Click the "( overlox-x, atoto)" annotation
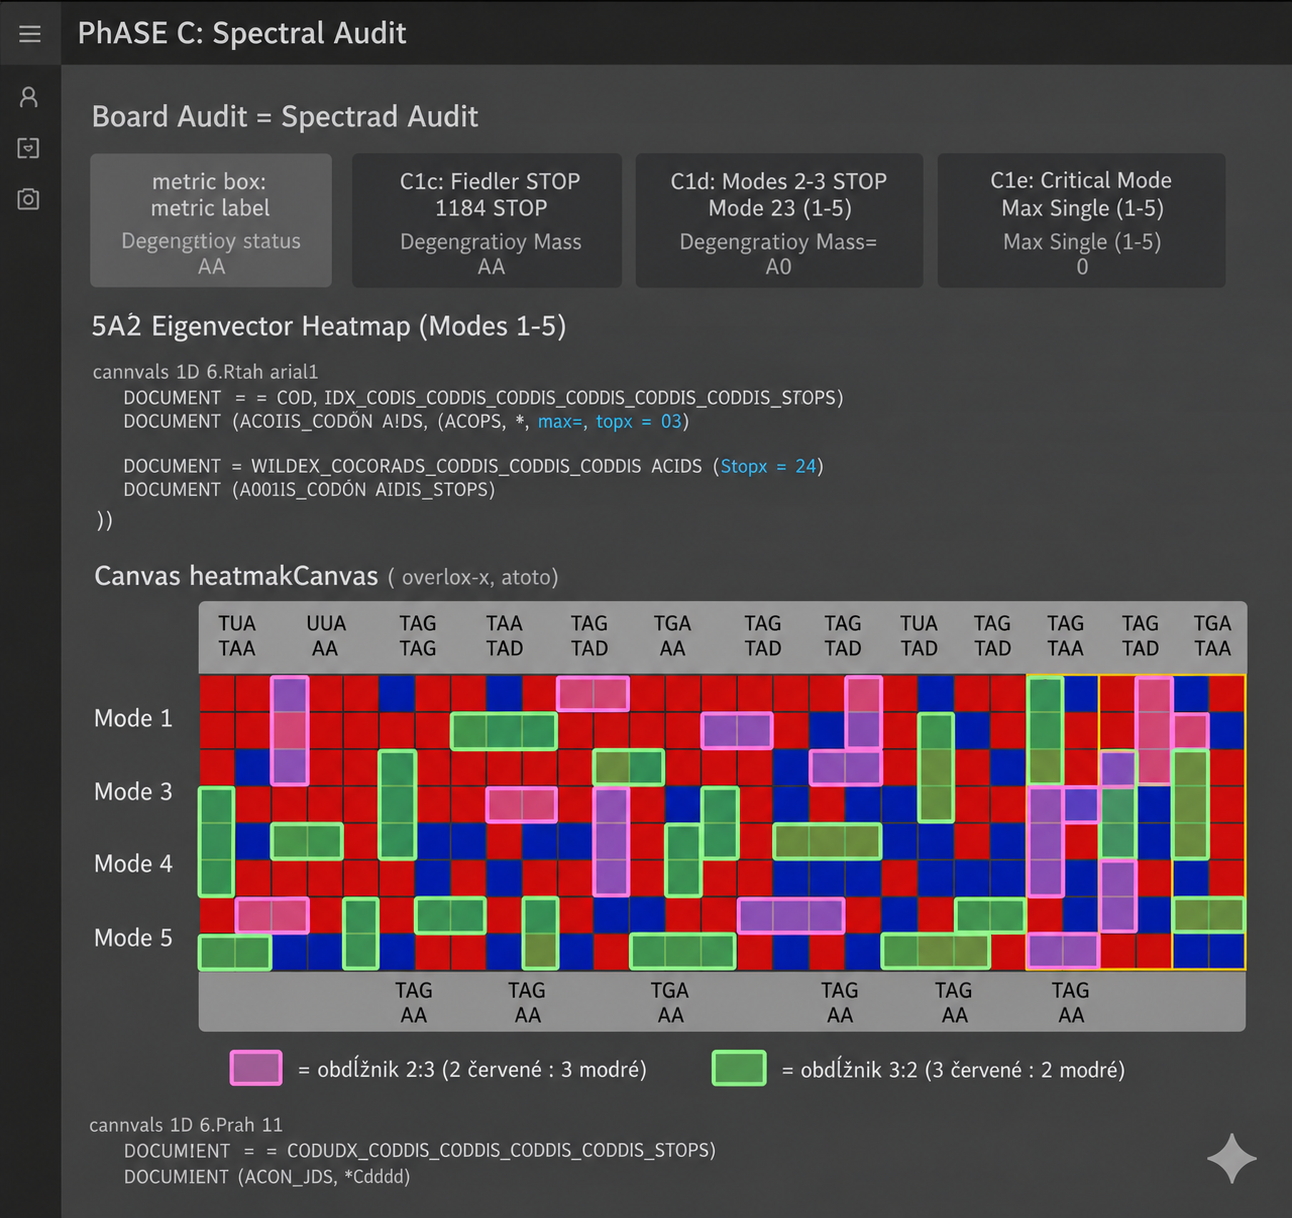The width and height of the screenshot is (1292, 1218). [473, 577]
